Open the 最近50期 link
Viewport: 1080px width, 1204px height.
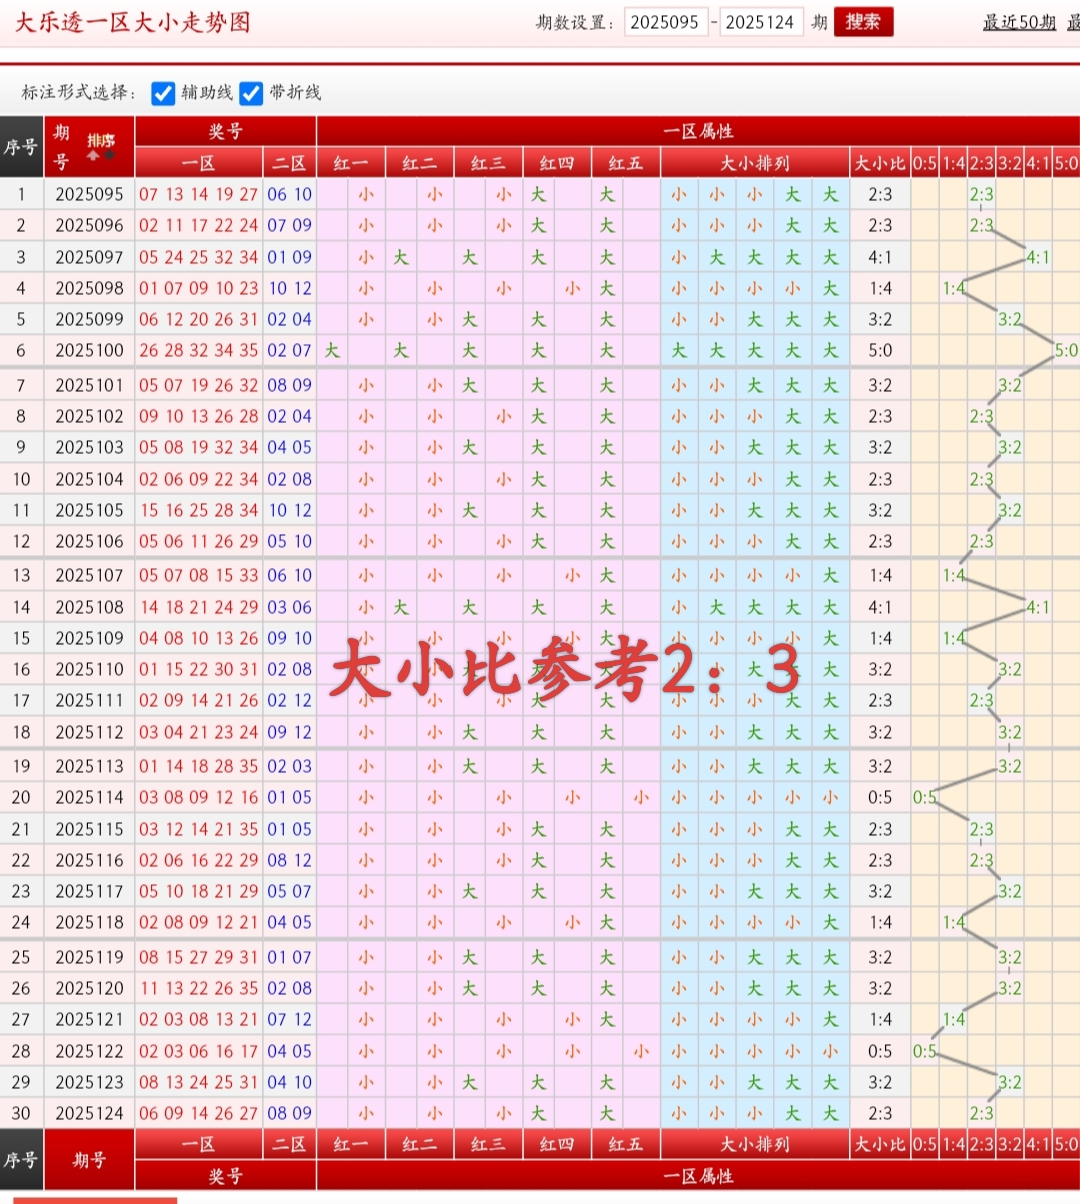click(1020, 22)
